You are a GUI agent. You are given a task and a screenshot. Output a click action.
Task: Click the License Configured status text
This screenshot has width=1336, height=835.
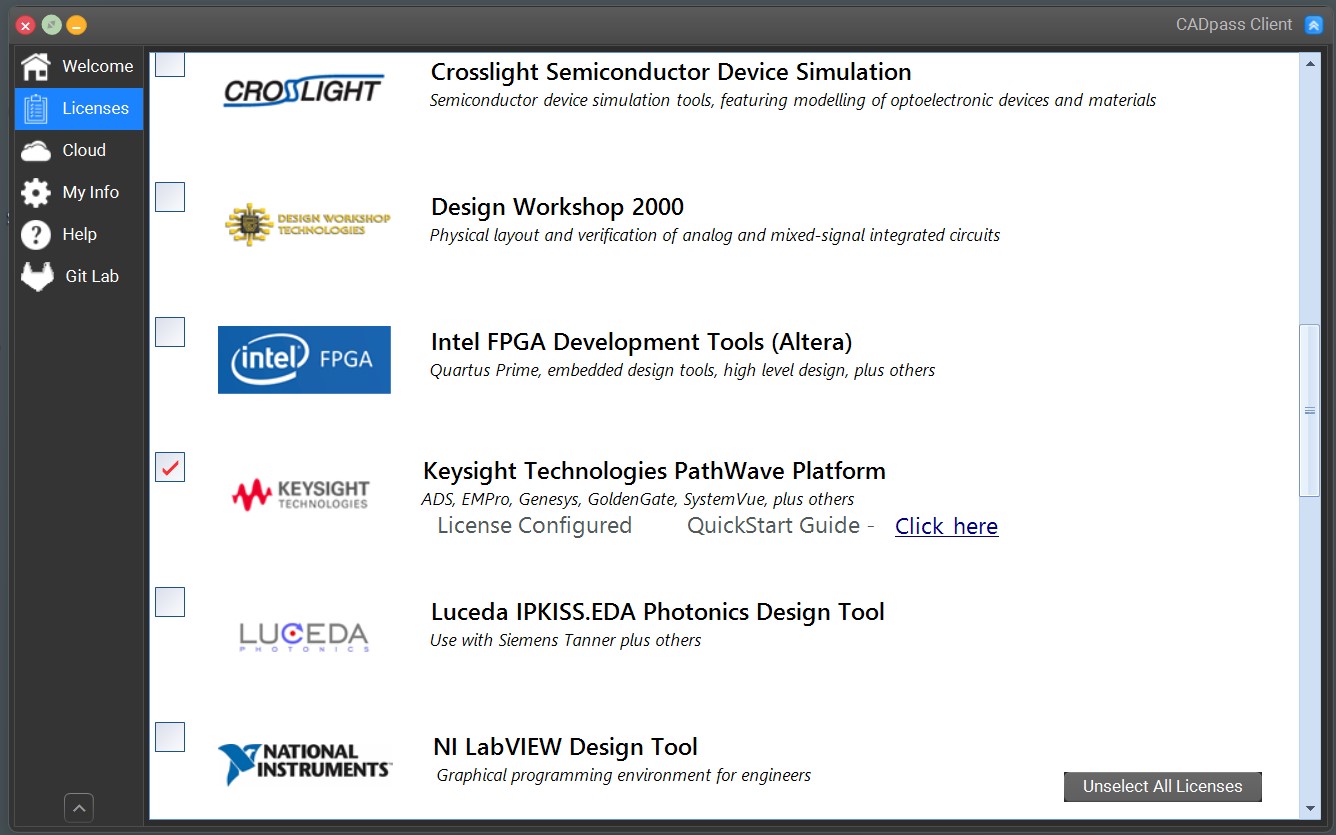(534, 526)
